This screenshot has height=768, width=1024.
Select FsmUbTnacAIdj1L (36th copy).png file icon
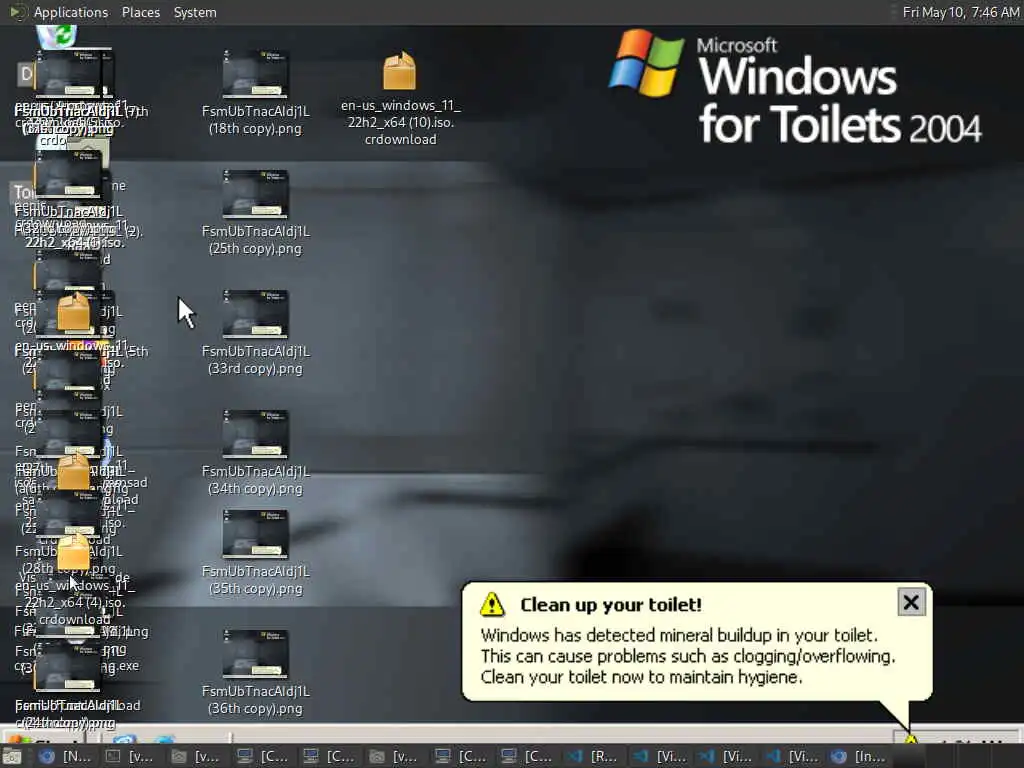(x=255, y=654)
